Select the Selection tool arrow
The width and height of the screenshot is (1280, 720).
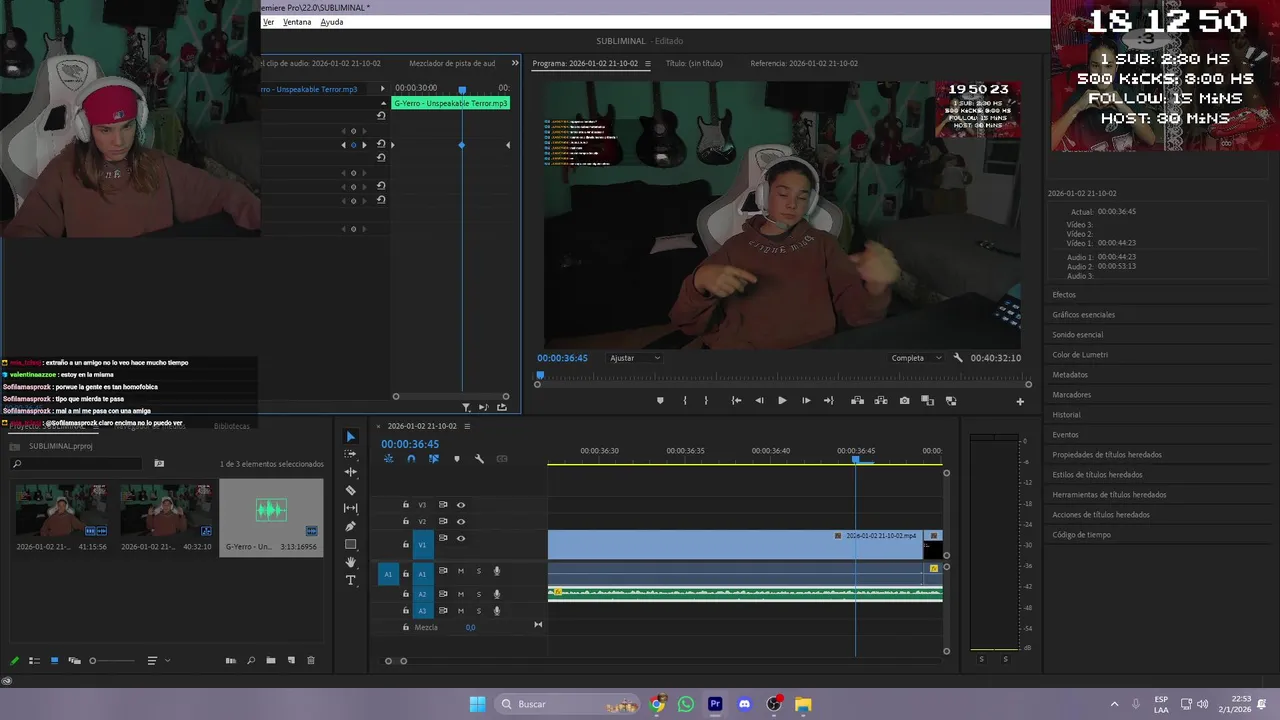tap(350, 436)
